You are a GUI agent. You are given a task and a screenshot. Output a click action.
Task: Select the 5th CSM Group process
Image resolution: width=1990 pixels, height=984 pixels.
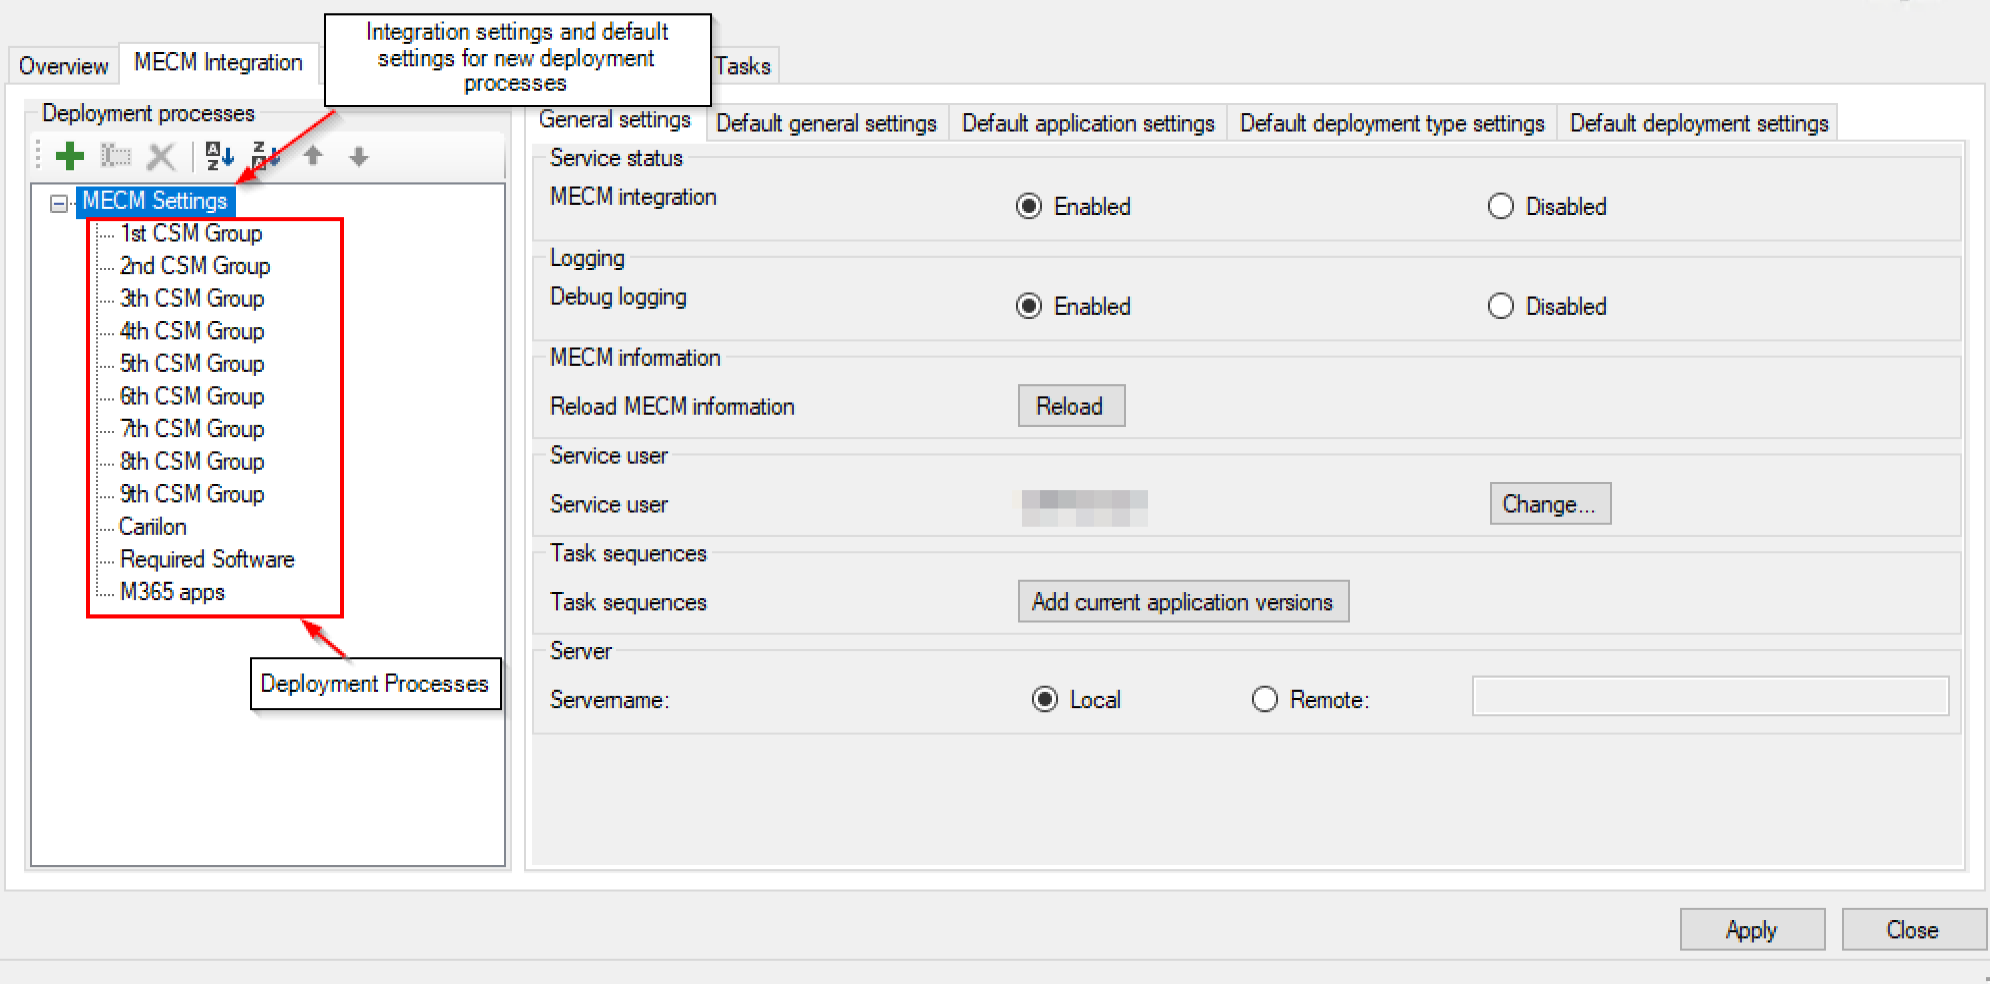pos(192,363)
